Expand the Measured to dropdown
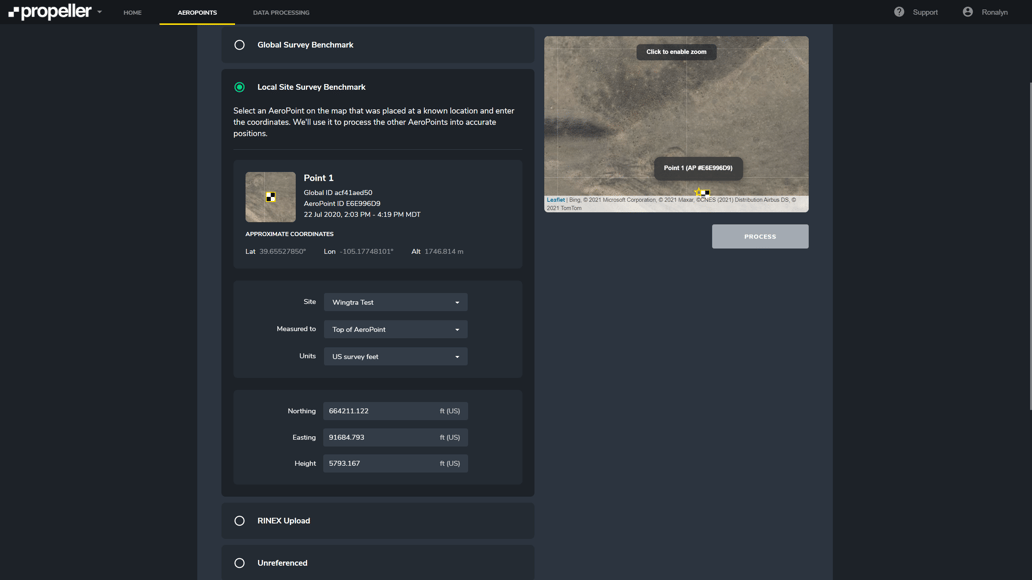The width and height of the screenshot is (1032, 580). [x=395, y=329]
